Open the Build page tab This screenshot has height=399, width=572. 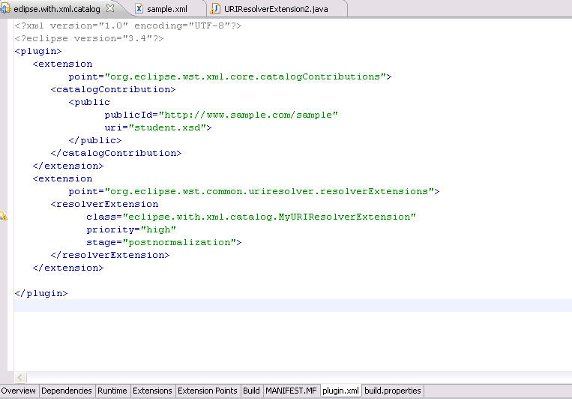[251, 391]
